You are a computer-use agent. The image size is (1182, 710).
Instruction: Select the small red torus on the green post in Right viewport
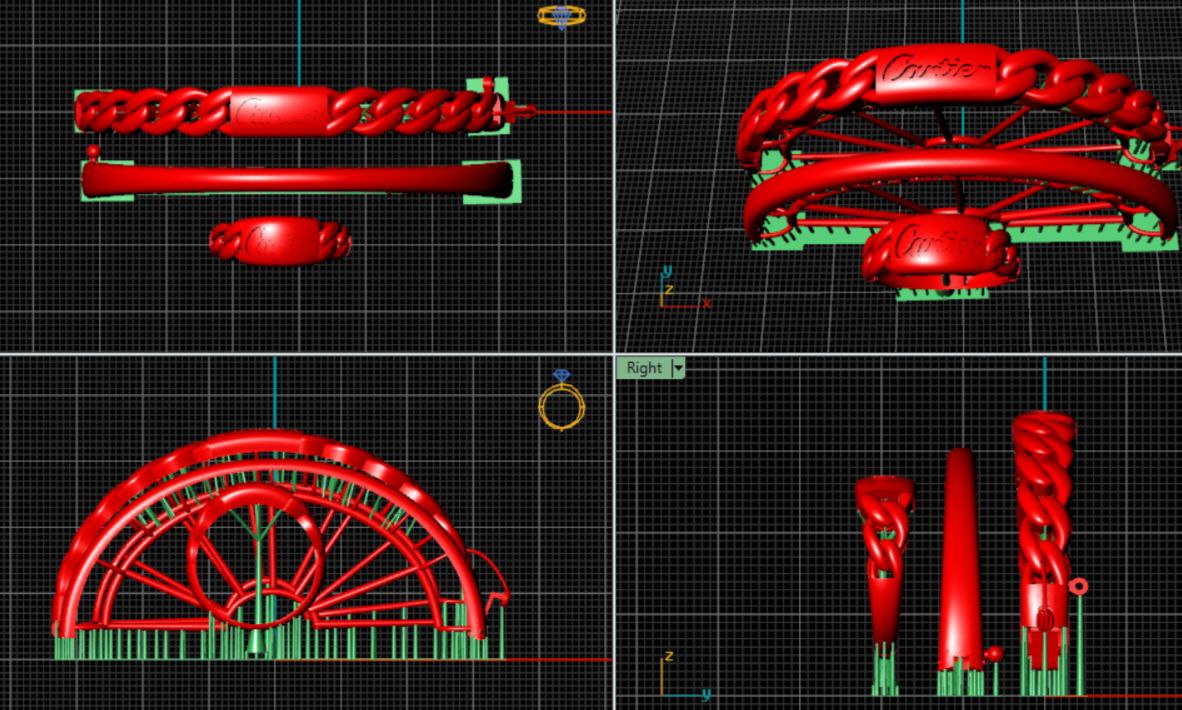(x=1079, y=586)
